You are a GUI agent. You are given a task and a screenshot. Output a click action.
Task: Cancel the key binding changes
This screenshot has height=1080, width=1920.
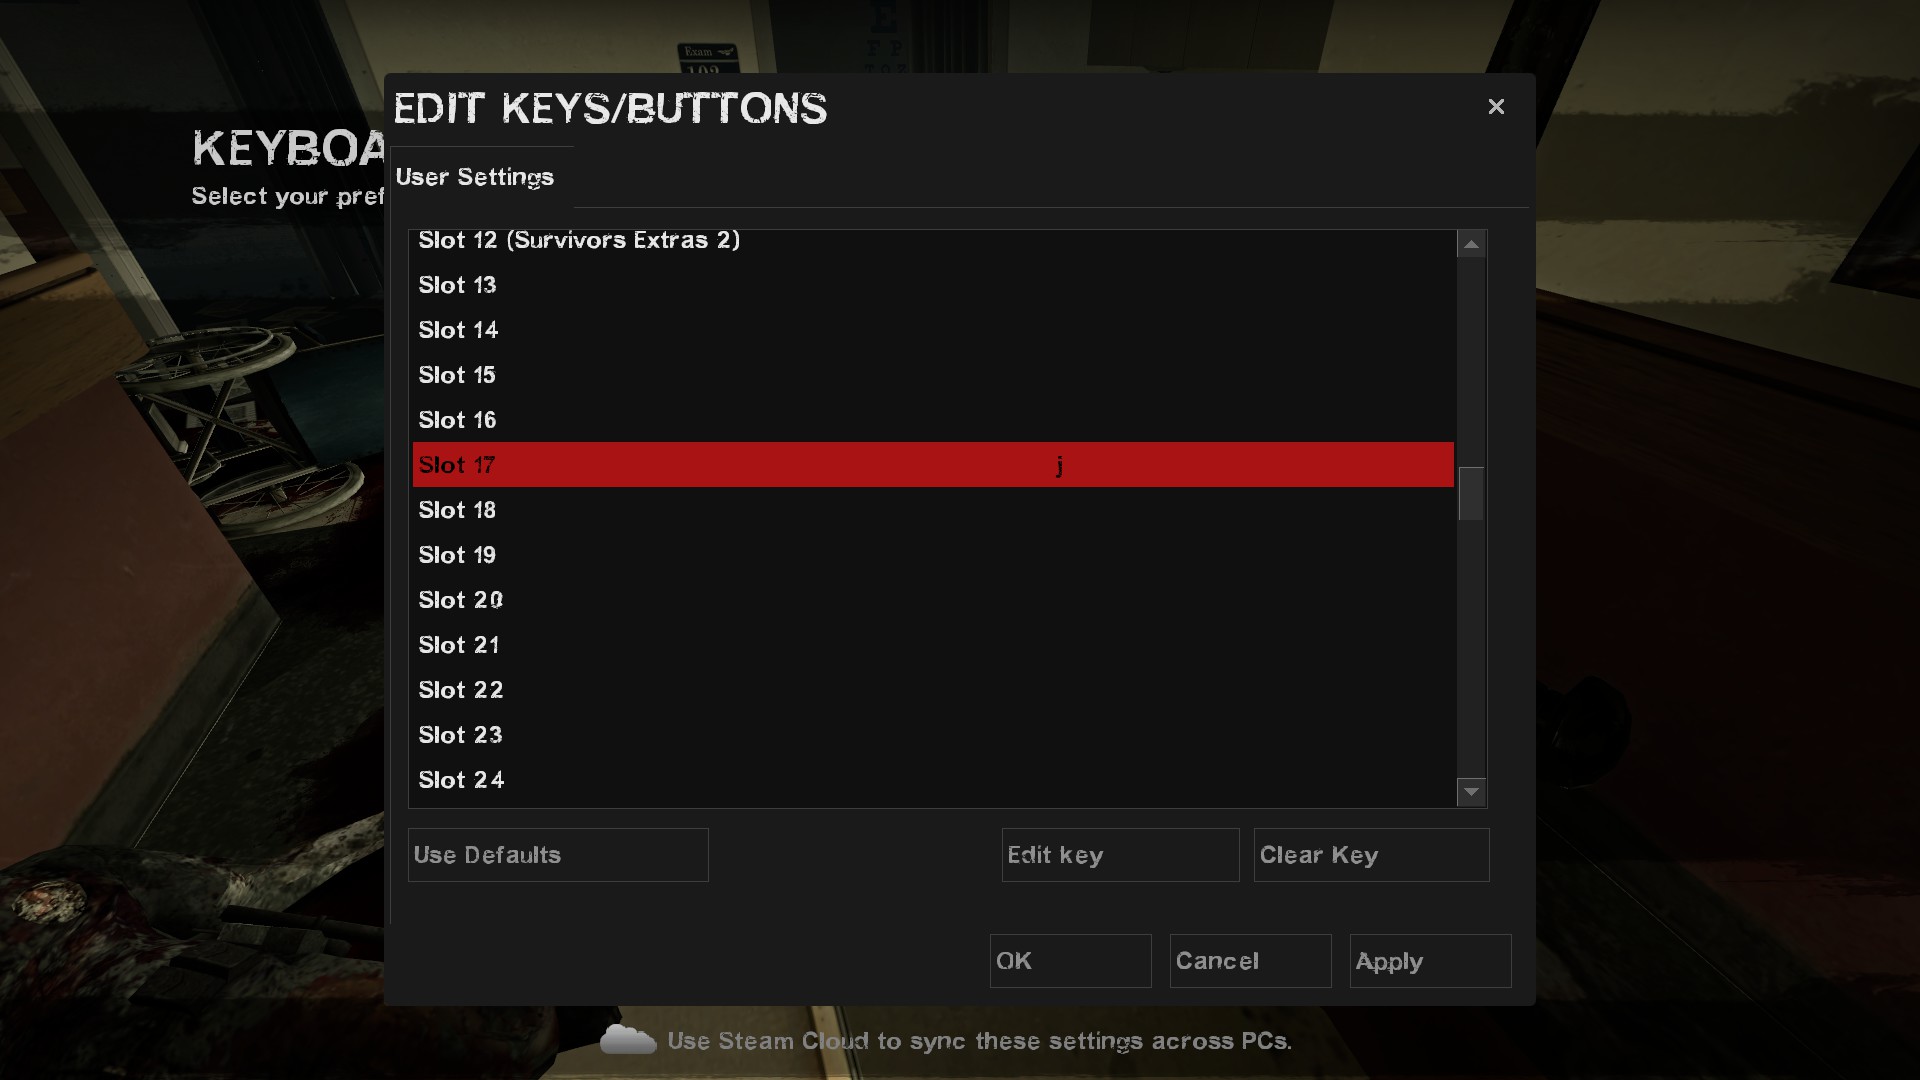pyautogui.click(x=1250, y=961)
